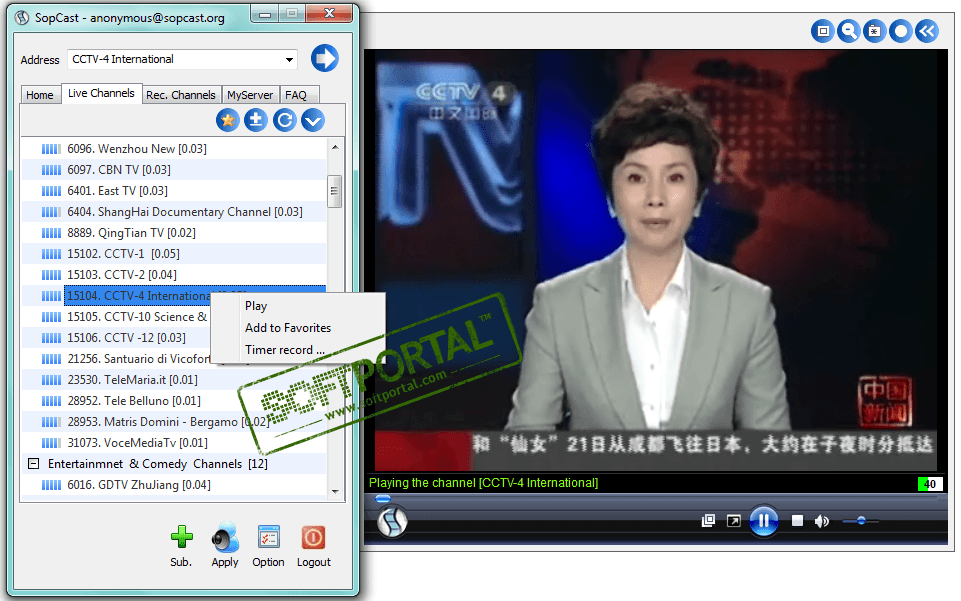Click the Sub. label
Image resolution: width=961 pixels, height=601 pixels.
[x=181, y=562]
